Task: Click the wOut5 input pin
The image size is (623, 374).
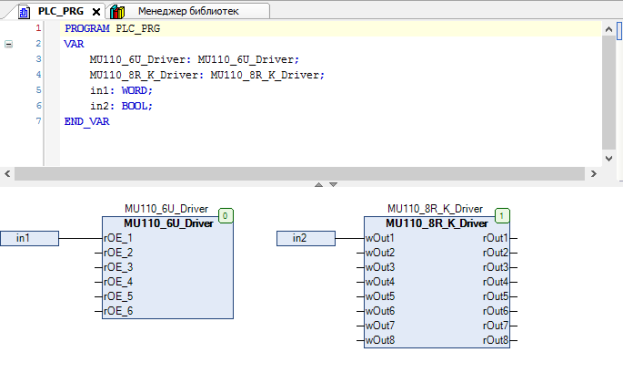Action: [380, 296]
